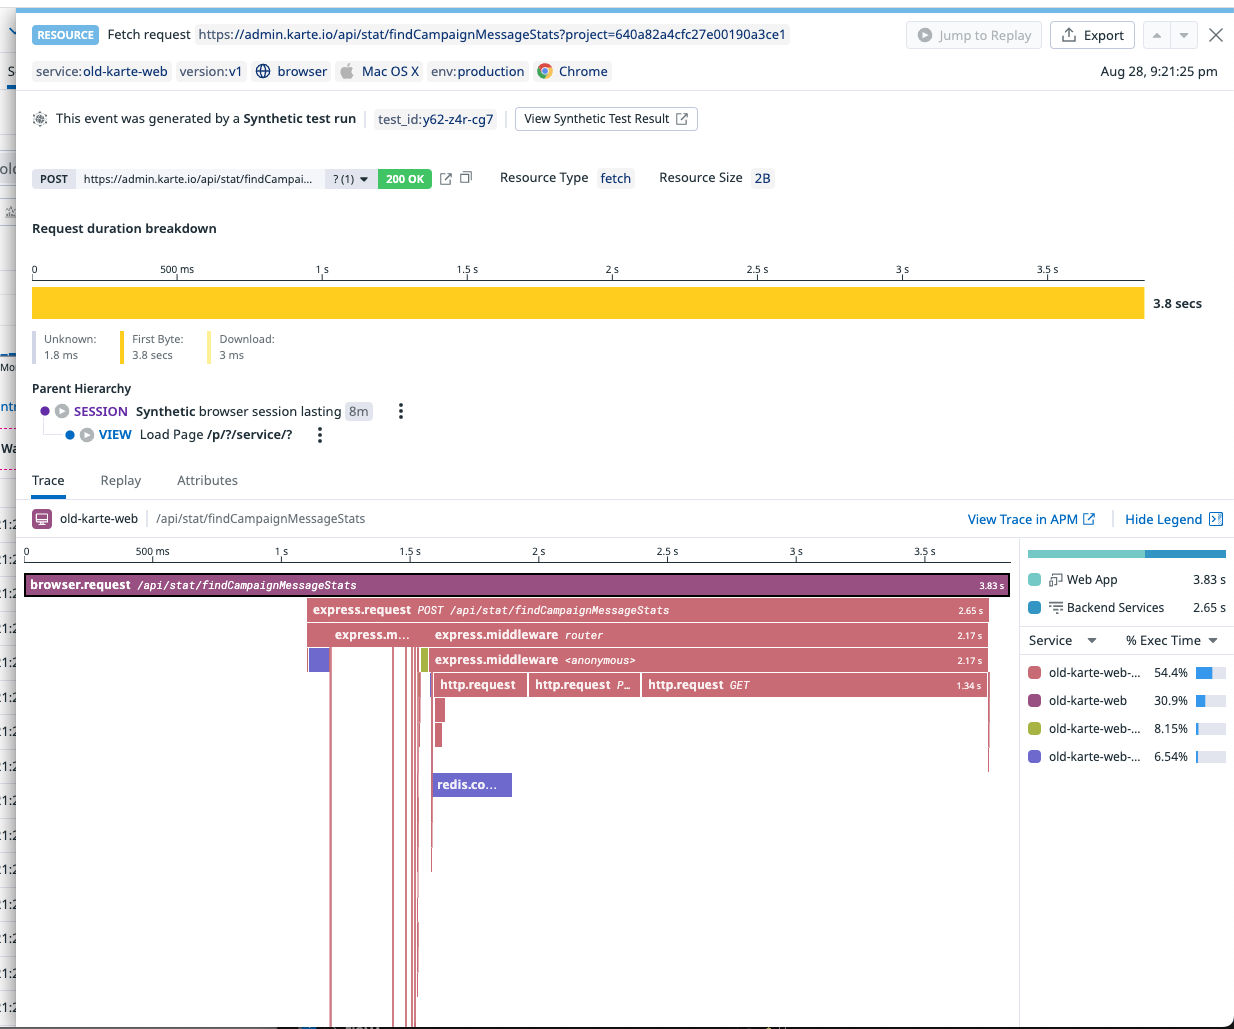This screenshot has width=1234, height=1029.
Task: Click the 30.9% old-karte-web service row
Action: (x=1127, y=701)
